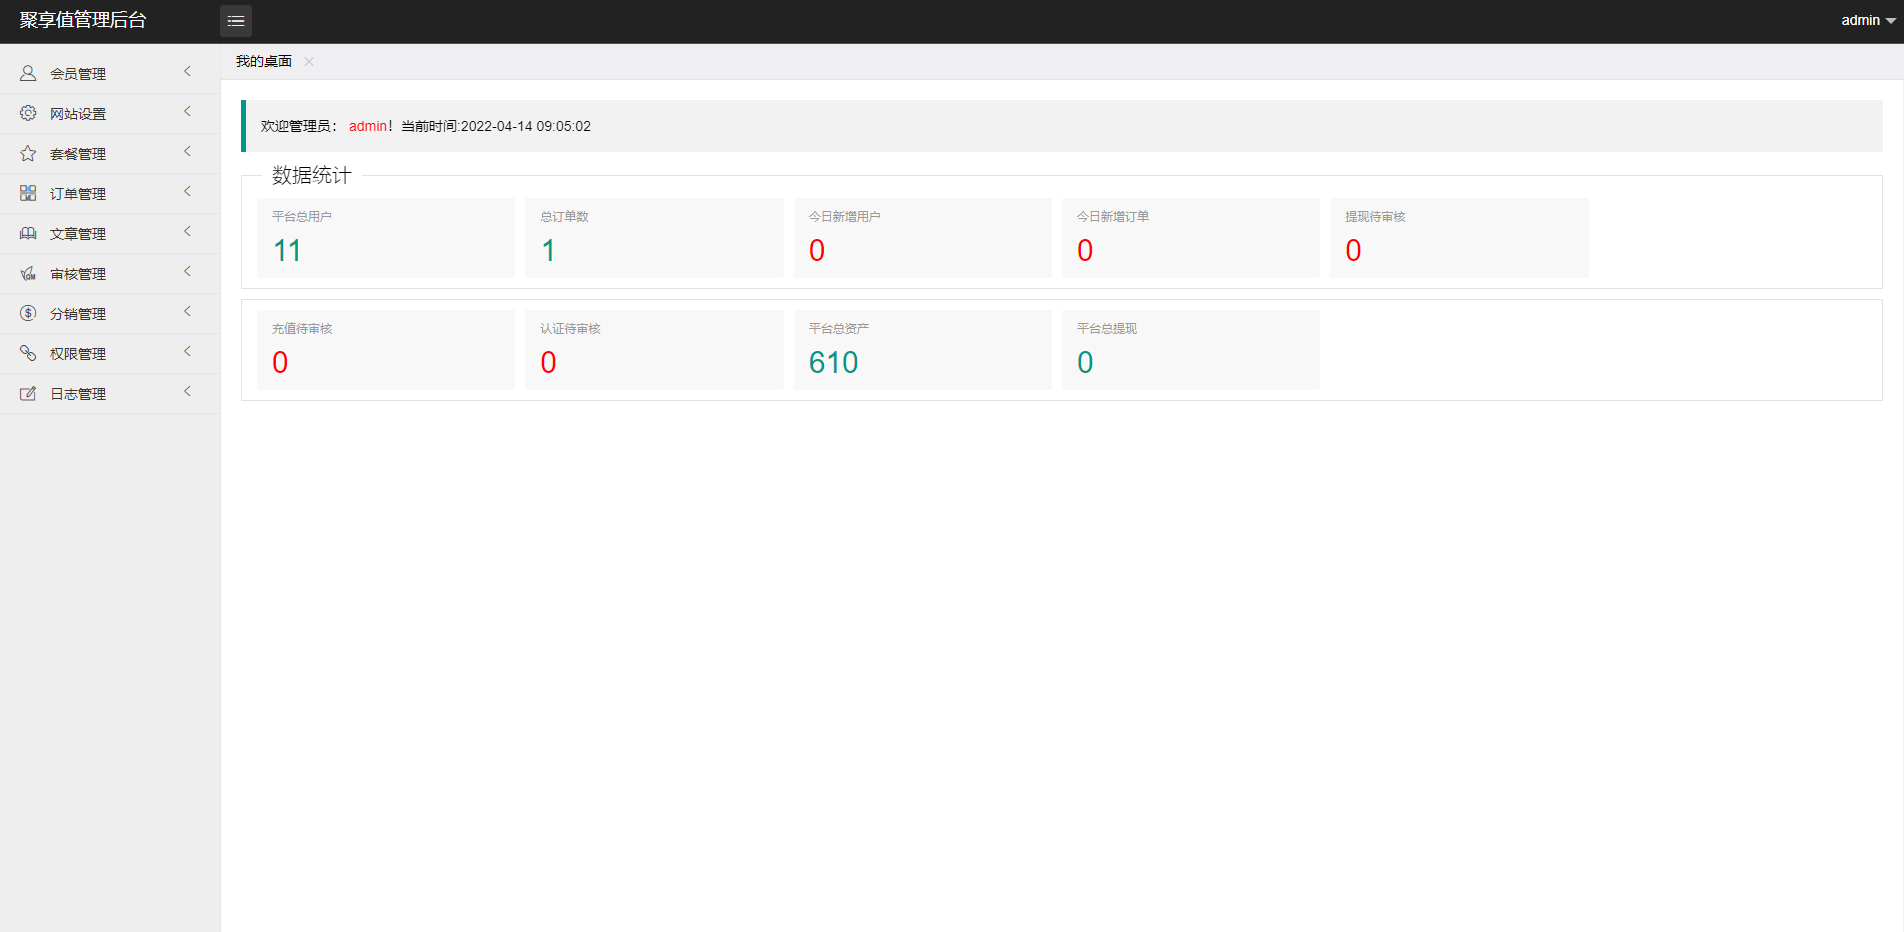Switch to the 我的桌面 tab
Image resolution: width=1904 pixels, height=932 pixels.
(264, 62)
